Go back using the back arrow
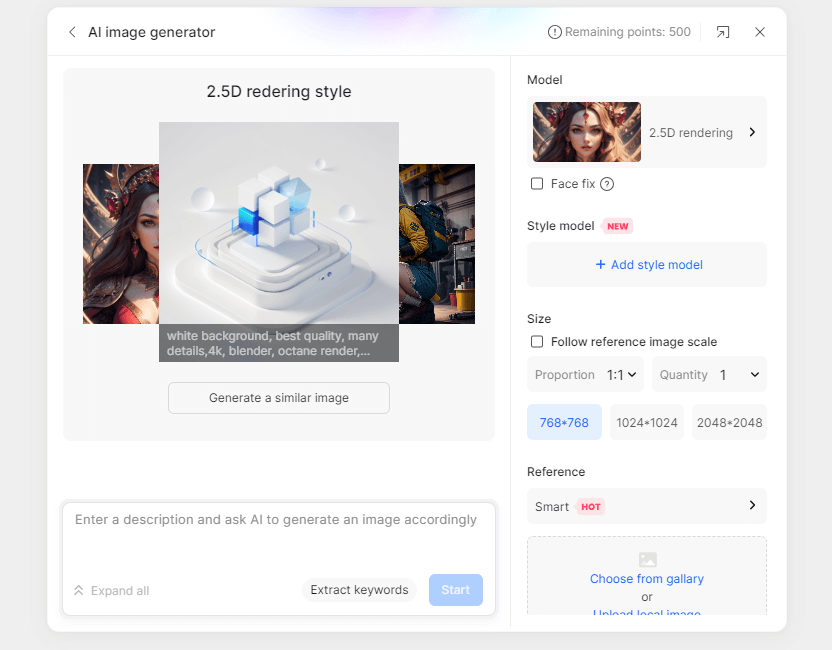Screen dimensions: 832x650 [x=72, y=32]
